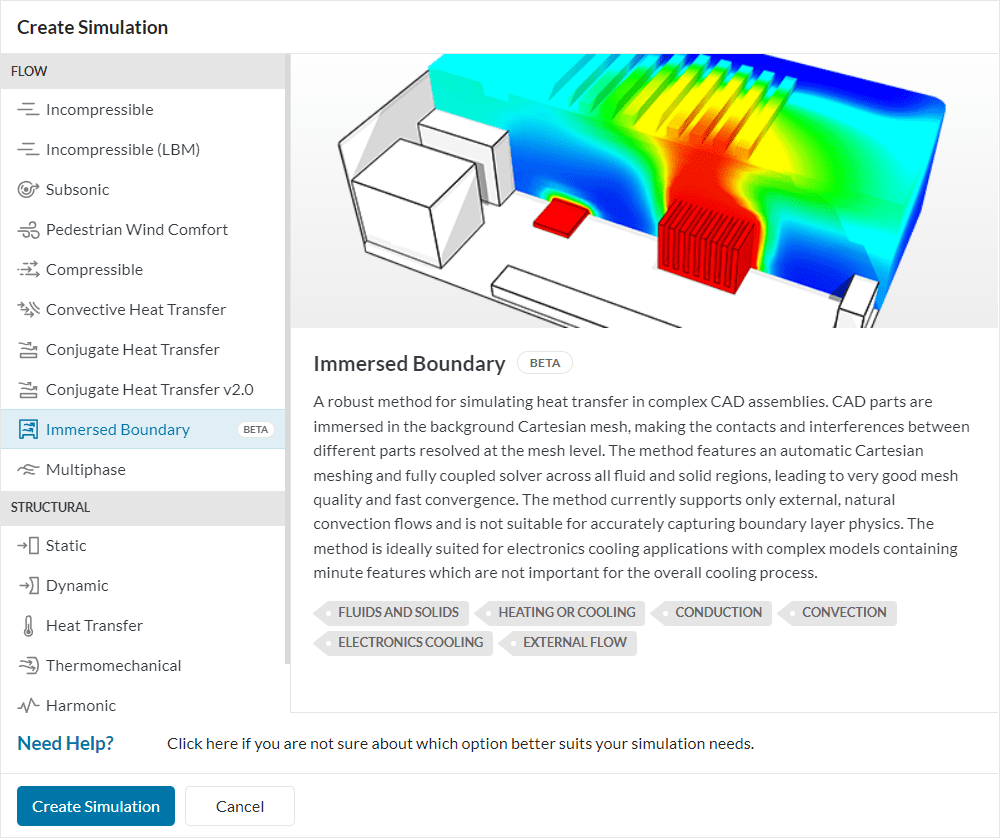The image size is (1000, 838).
Task: Select the Multiphase icon
Action: [x=28, y=470]
